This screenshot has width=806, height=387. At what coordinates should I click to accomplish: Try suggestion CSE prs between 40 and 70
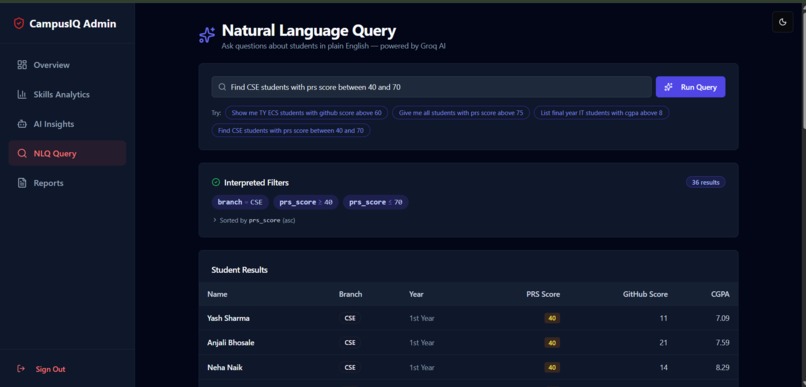(290, 131)
